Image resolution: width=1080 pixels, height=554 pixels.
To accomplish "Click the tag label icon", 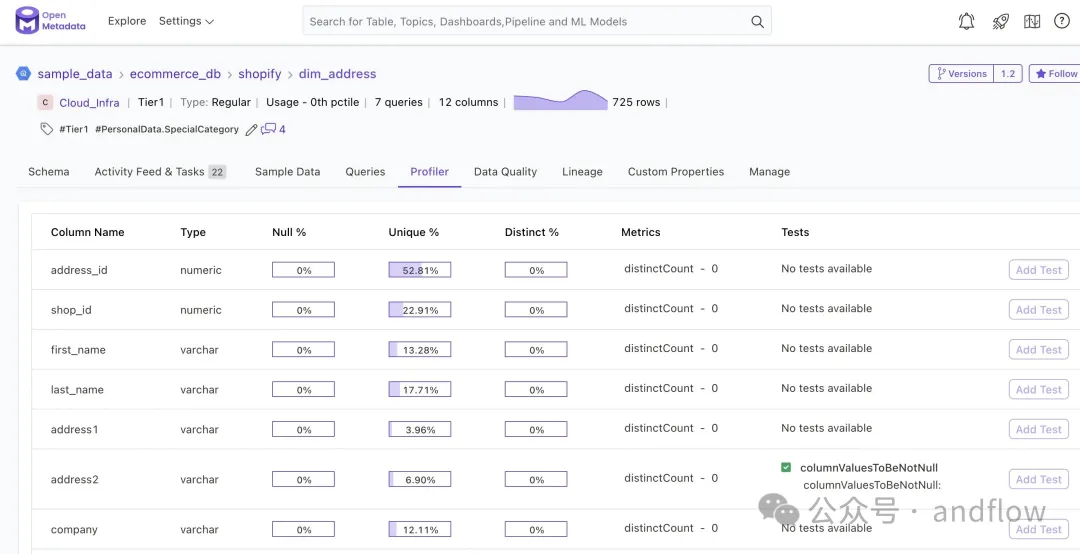I will [x=46, y=129].
